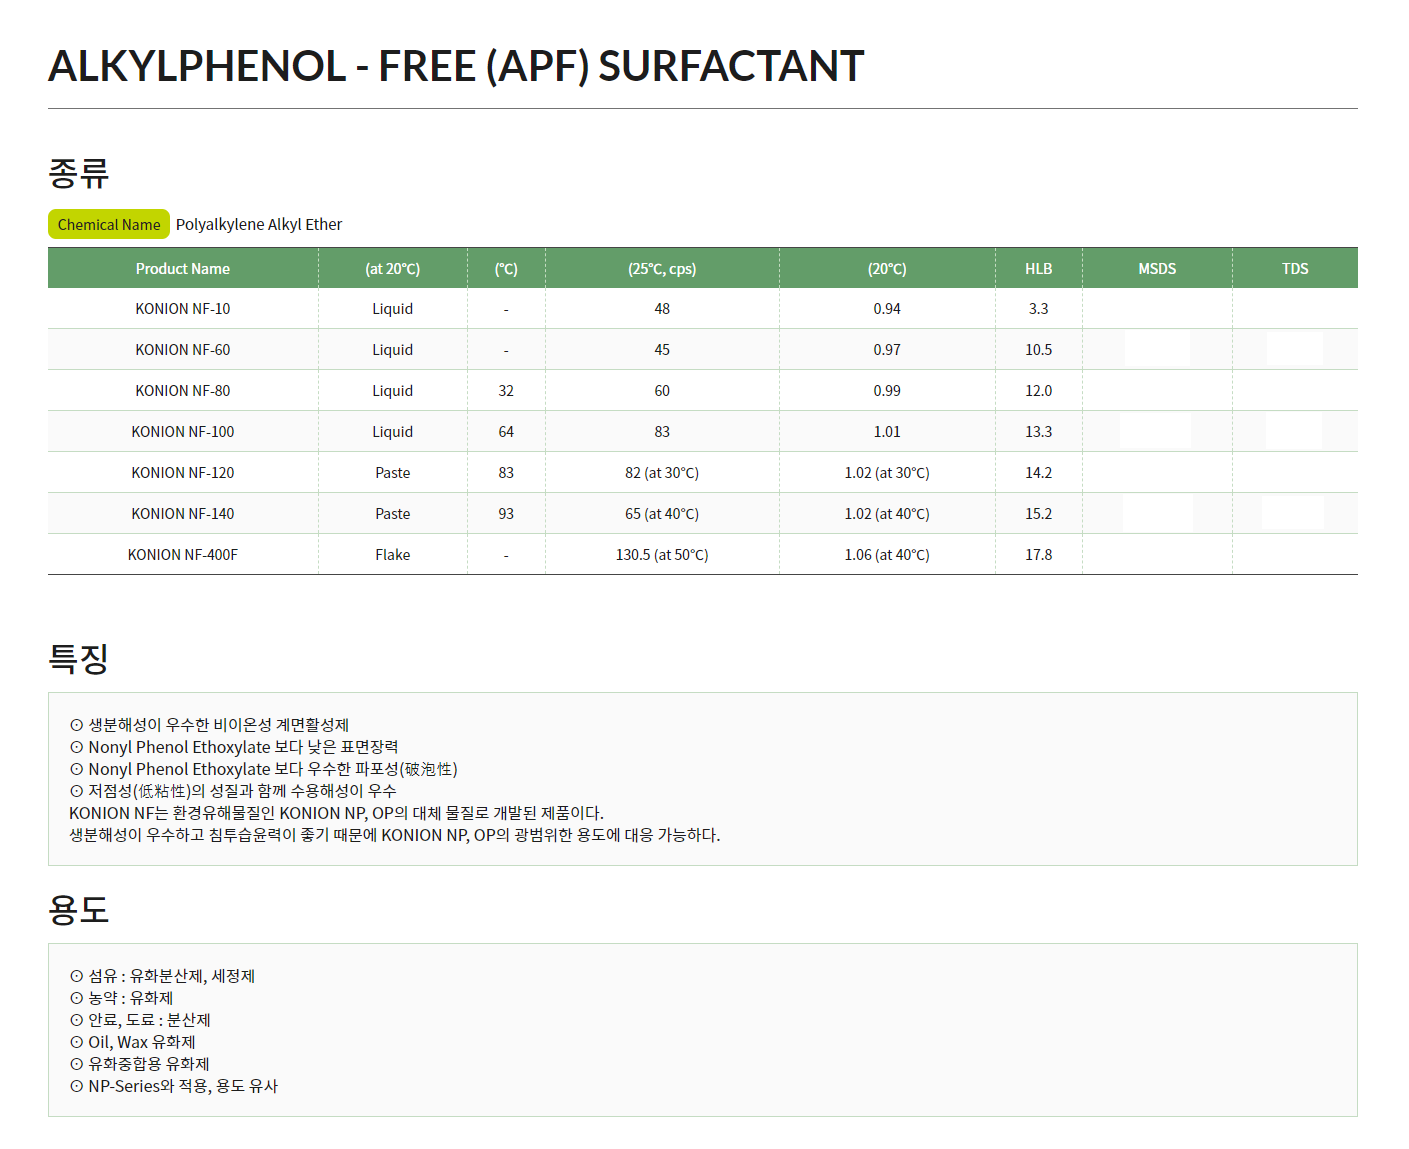Screen dimensions: 1409x1149
Task: Click the HLB value '10.5'
Action: pos(1039,350)
